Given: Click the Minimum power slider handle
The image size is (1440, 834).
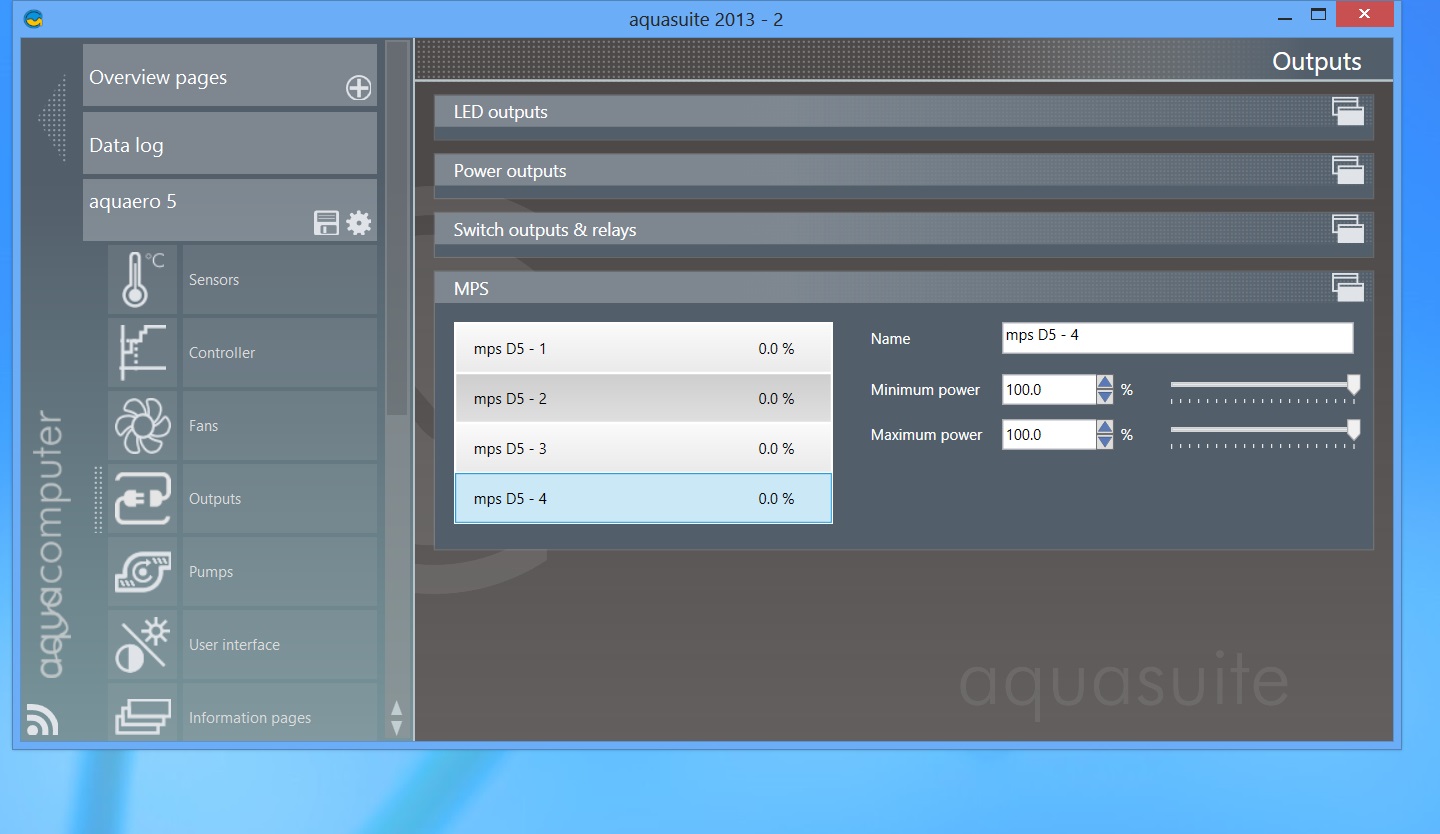Looking at the screenshot, I should click(x=1353, y=385).
